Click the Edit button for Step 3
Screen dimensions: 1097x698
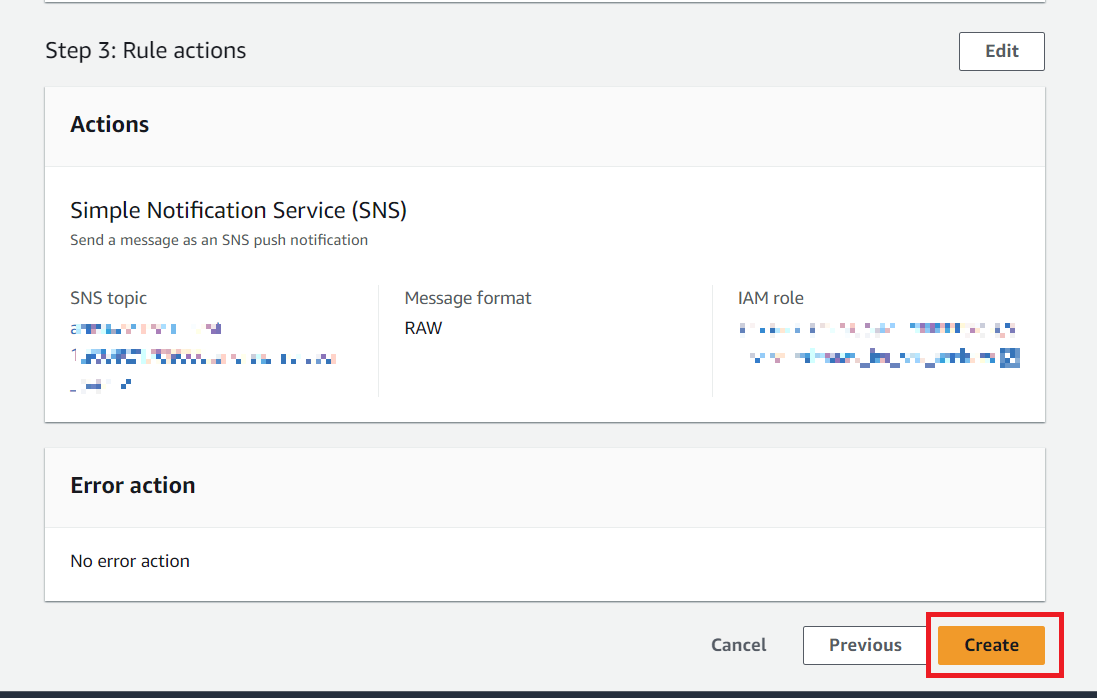[x=1001, y=51]
